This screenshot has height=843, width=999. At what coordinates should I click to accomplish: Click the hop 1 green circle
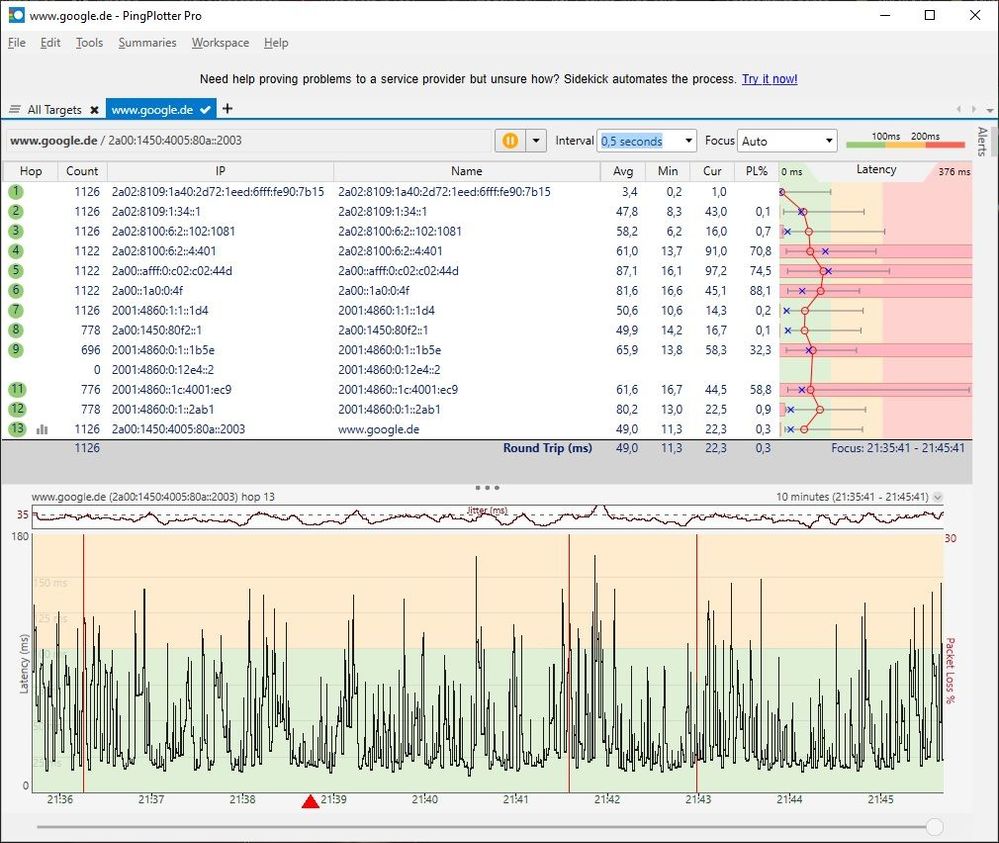pos(17,191)
